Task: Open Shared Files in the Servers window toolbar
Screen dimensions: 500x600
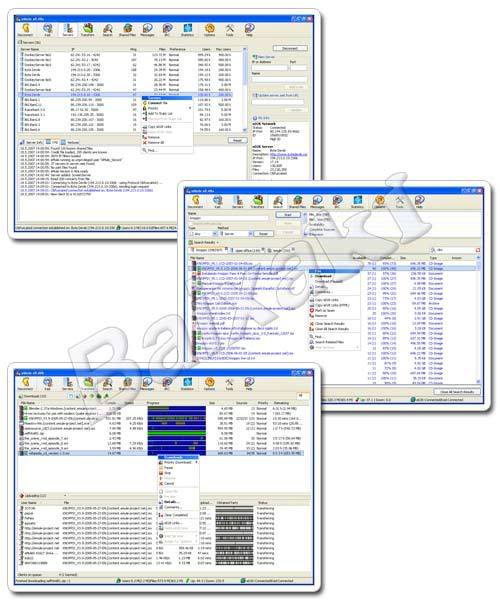Action: [127, 30]
